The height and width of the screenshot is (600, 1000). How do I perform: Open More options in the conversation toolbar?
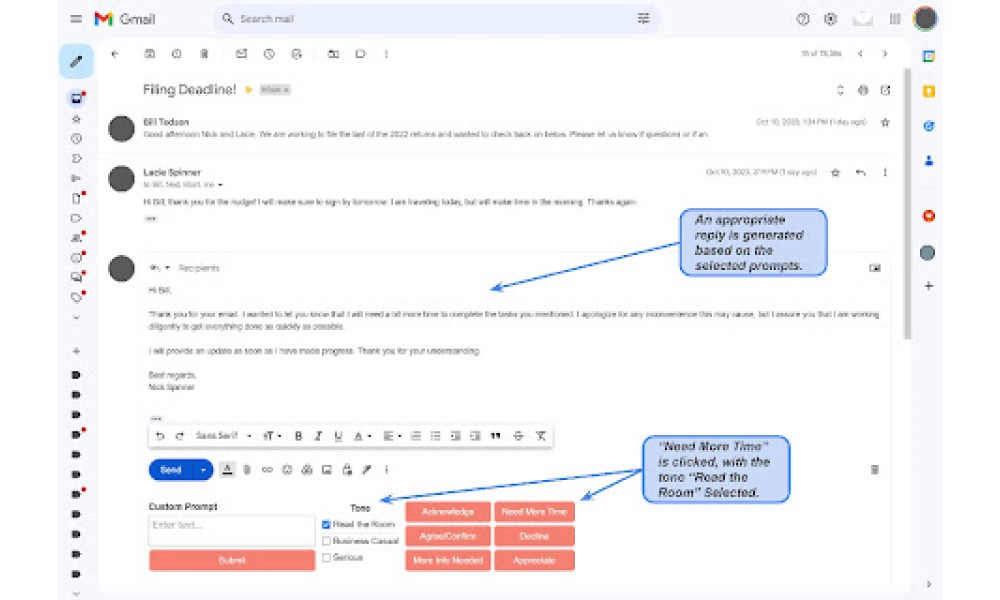[386, 54]
